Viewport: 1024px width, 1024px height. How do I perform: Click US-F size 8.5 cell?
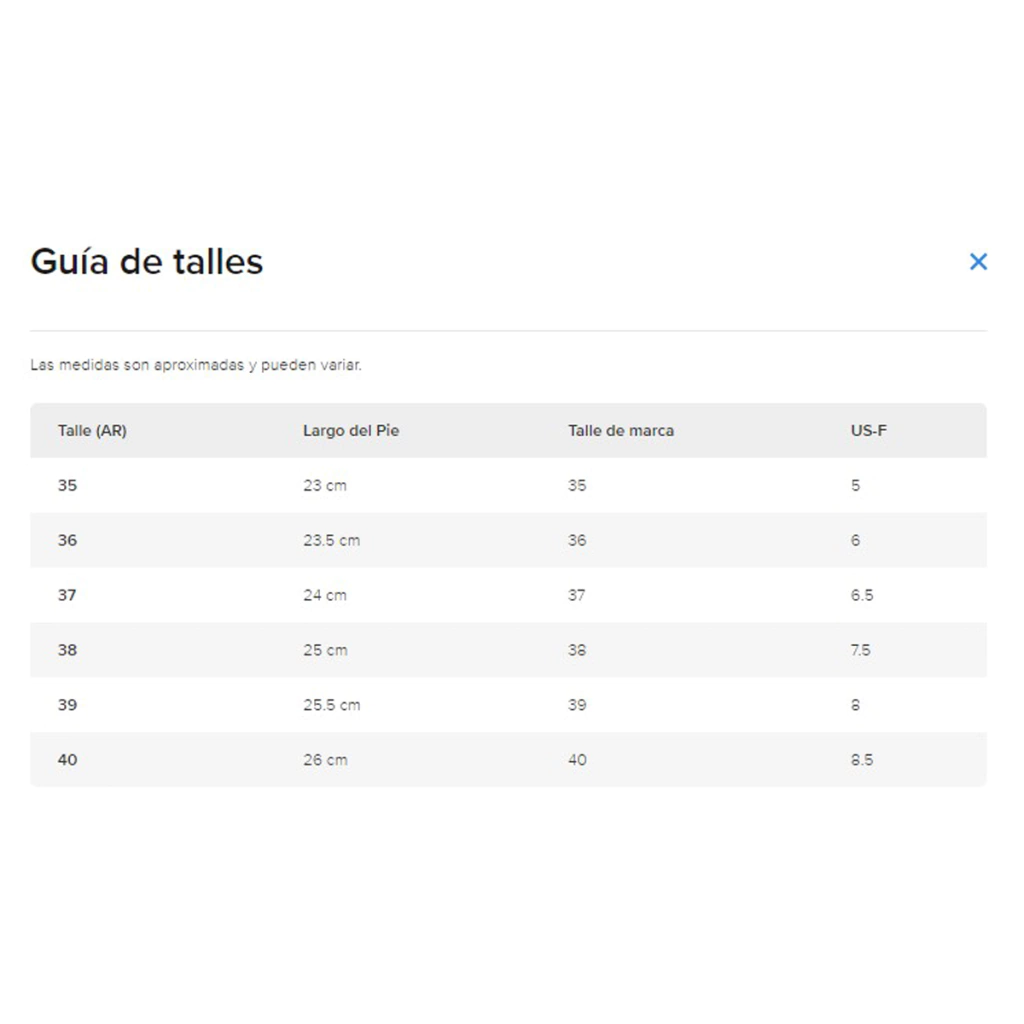[862, 761]
